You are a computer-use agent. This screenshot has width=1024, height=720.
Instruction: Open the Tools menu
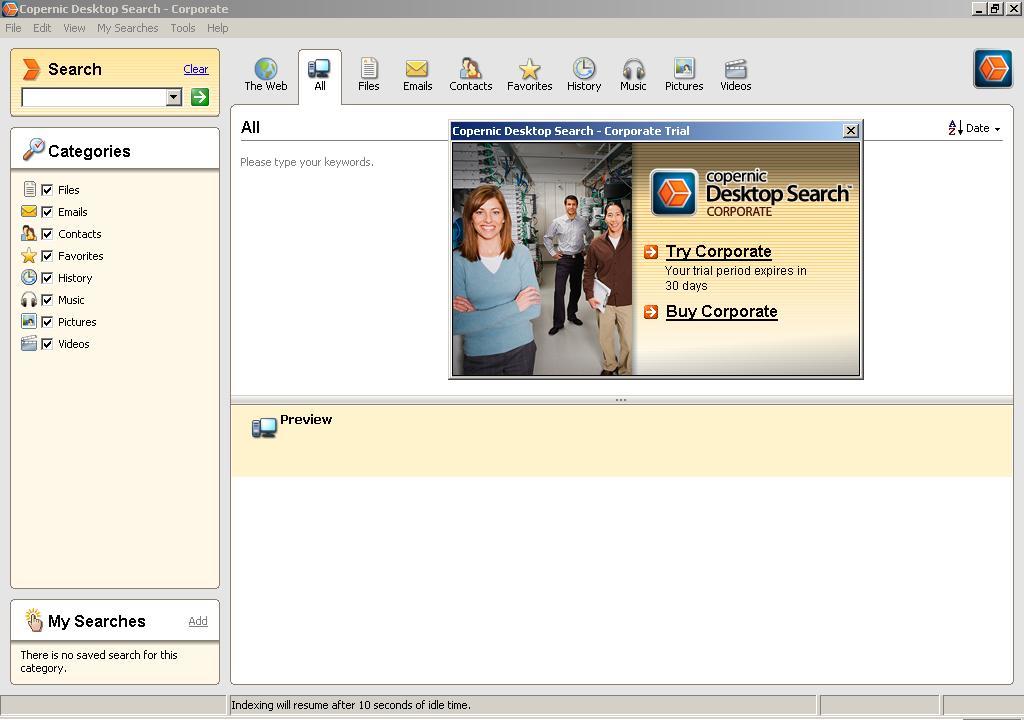coord(182,28)
